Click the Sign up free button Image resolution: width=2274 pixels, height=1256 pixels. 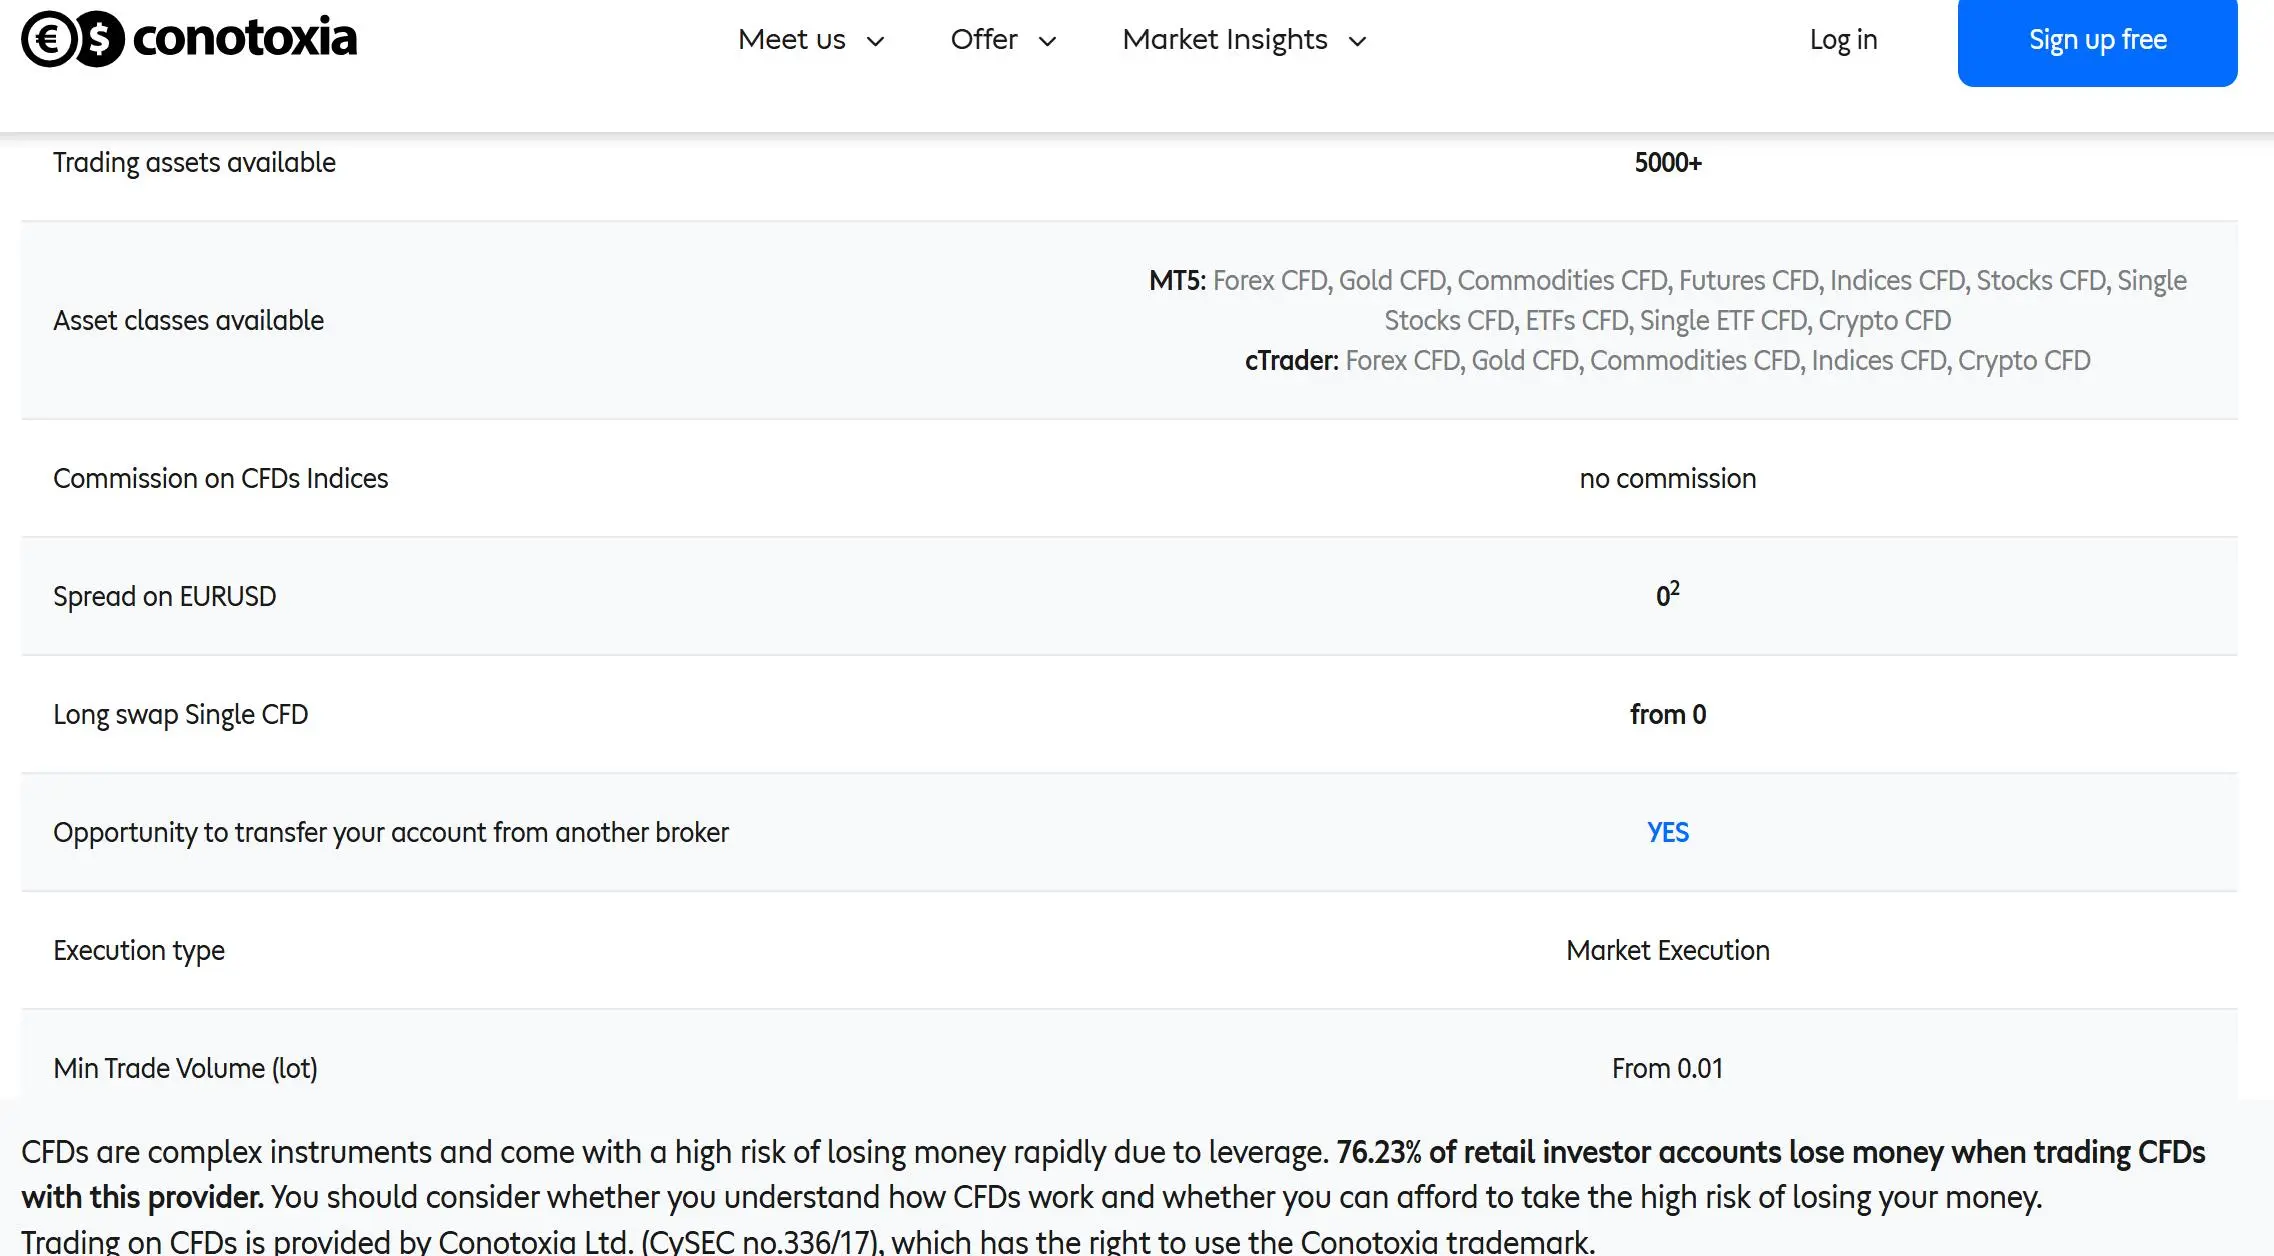[2097, 42]
